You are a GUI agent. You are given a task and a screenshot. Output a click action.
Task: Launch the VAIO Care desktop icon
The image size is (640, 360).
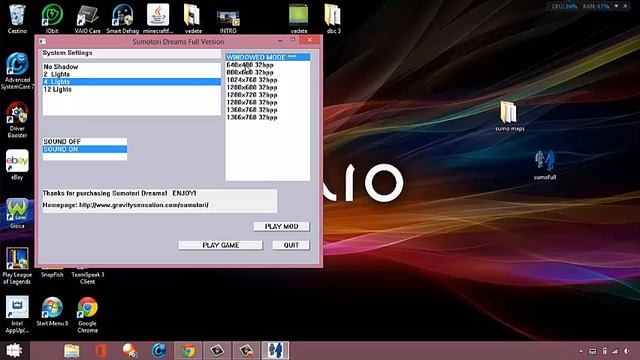tap(87, 18)
